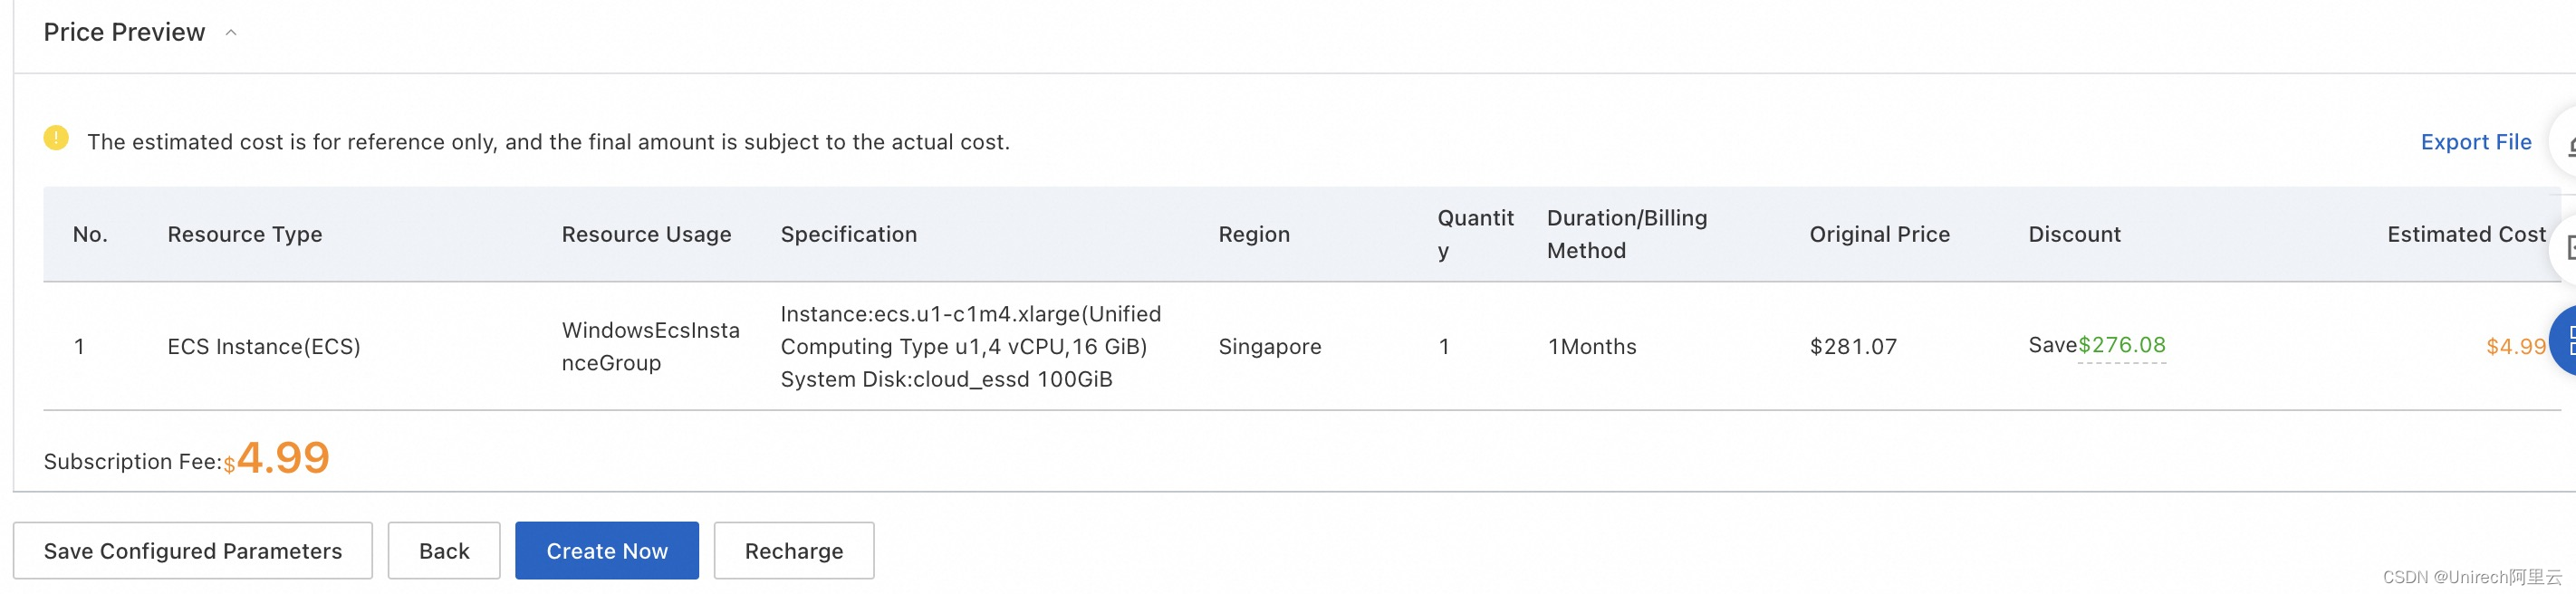Click the blue floating grid button
Screen dimensions: 2576x594
point(2563,342)
